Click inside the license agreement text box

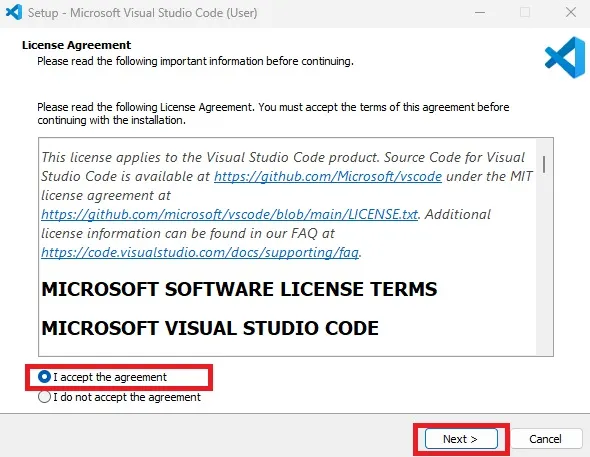point(287,247)
